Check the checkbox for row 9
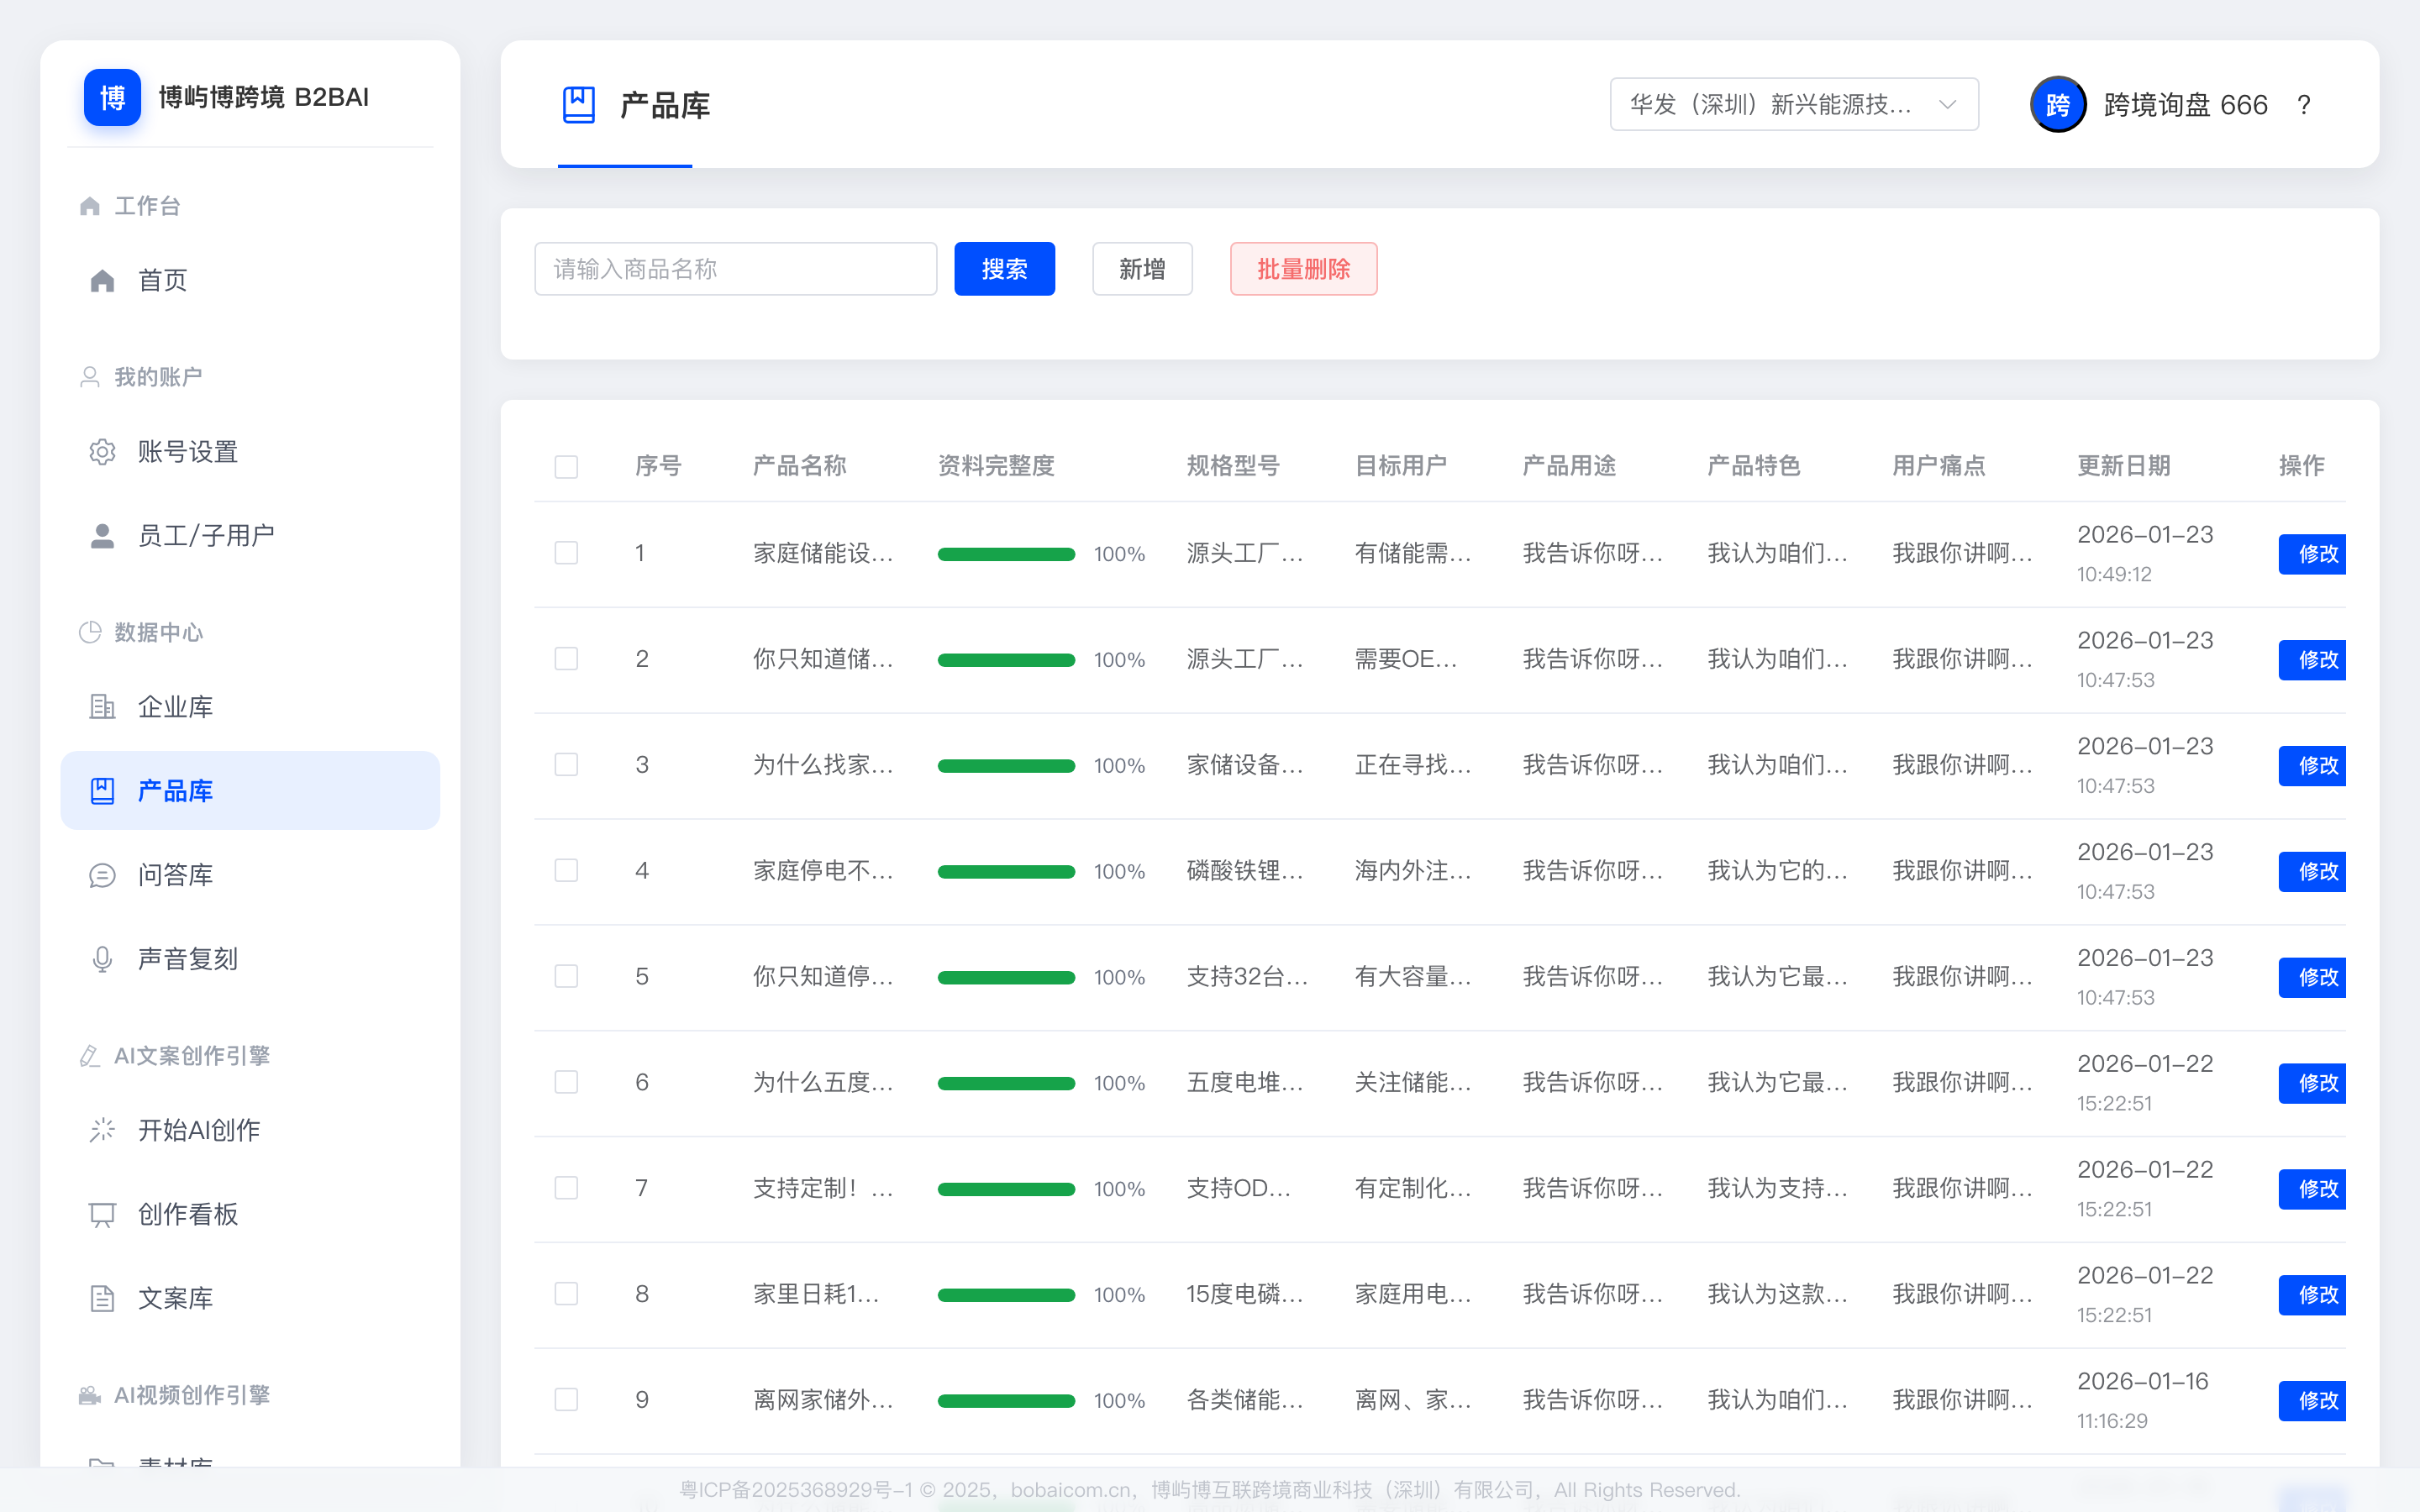Screen dimensions: 2420x1512 point(566,1400)
